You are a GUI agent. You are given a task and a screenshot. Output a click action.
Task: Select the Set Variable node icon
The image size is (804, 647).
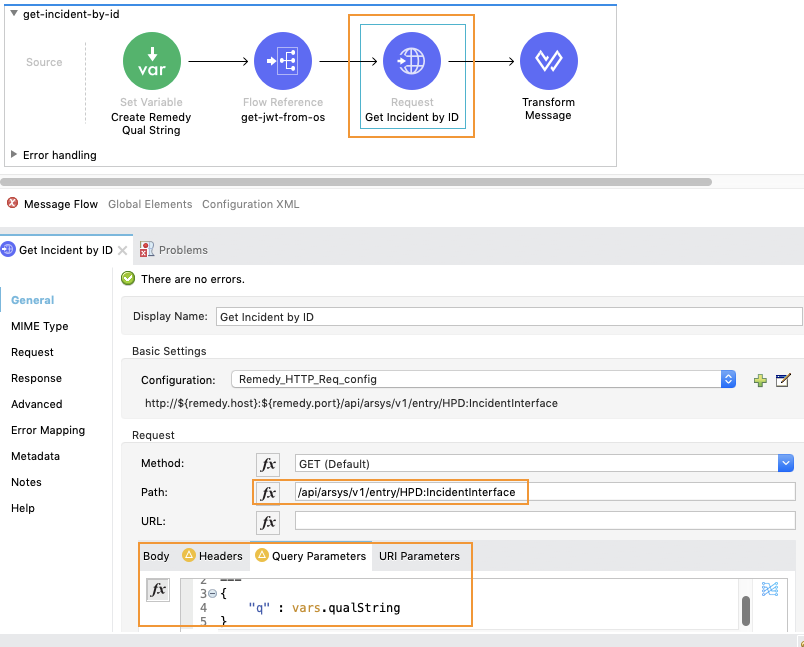[x=152, y=61]
